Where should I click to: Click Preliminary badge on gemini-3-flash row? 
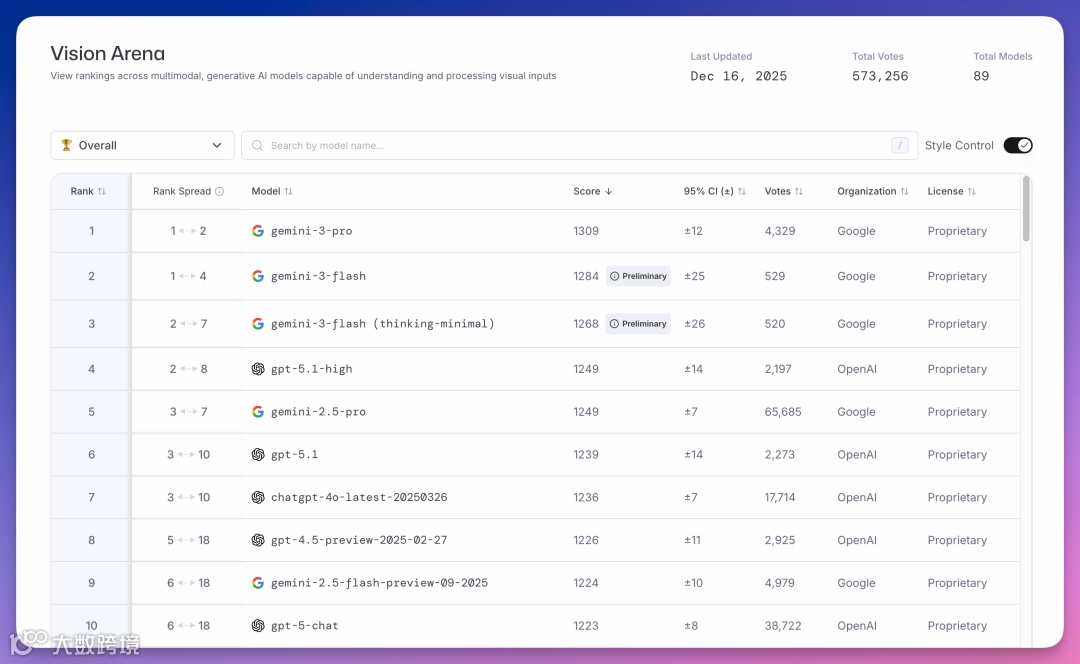(638, 276)
